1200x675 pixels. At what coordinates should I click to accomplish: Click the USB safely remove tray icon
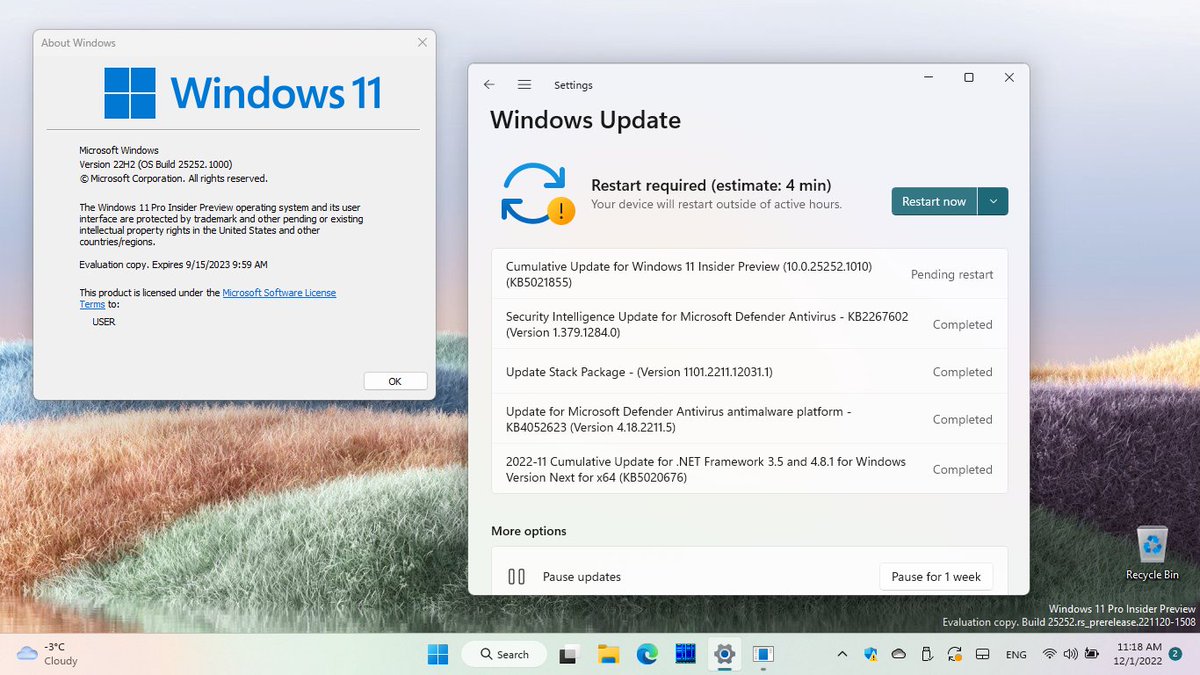click(x=926, y=654)
